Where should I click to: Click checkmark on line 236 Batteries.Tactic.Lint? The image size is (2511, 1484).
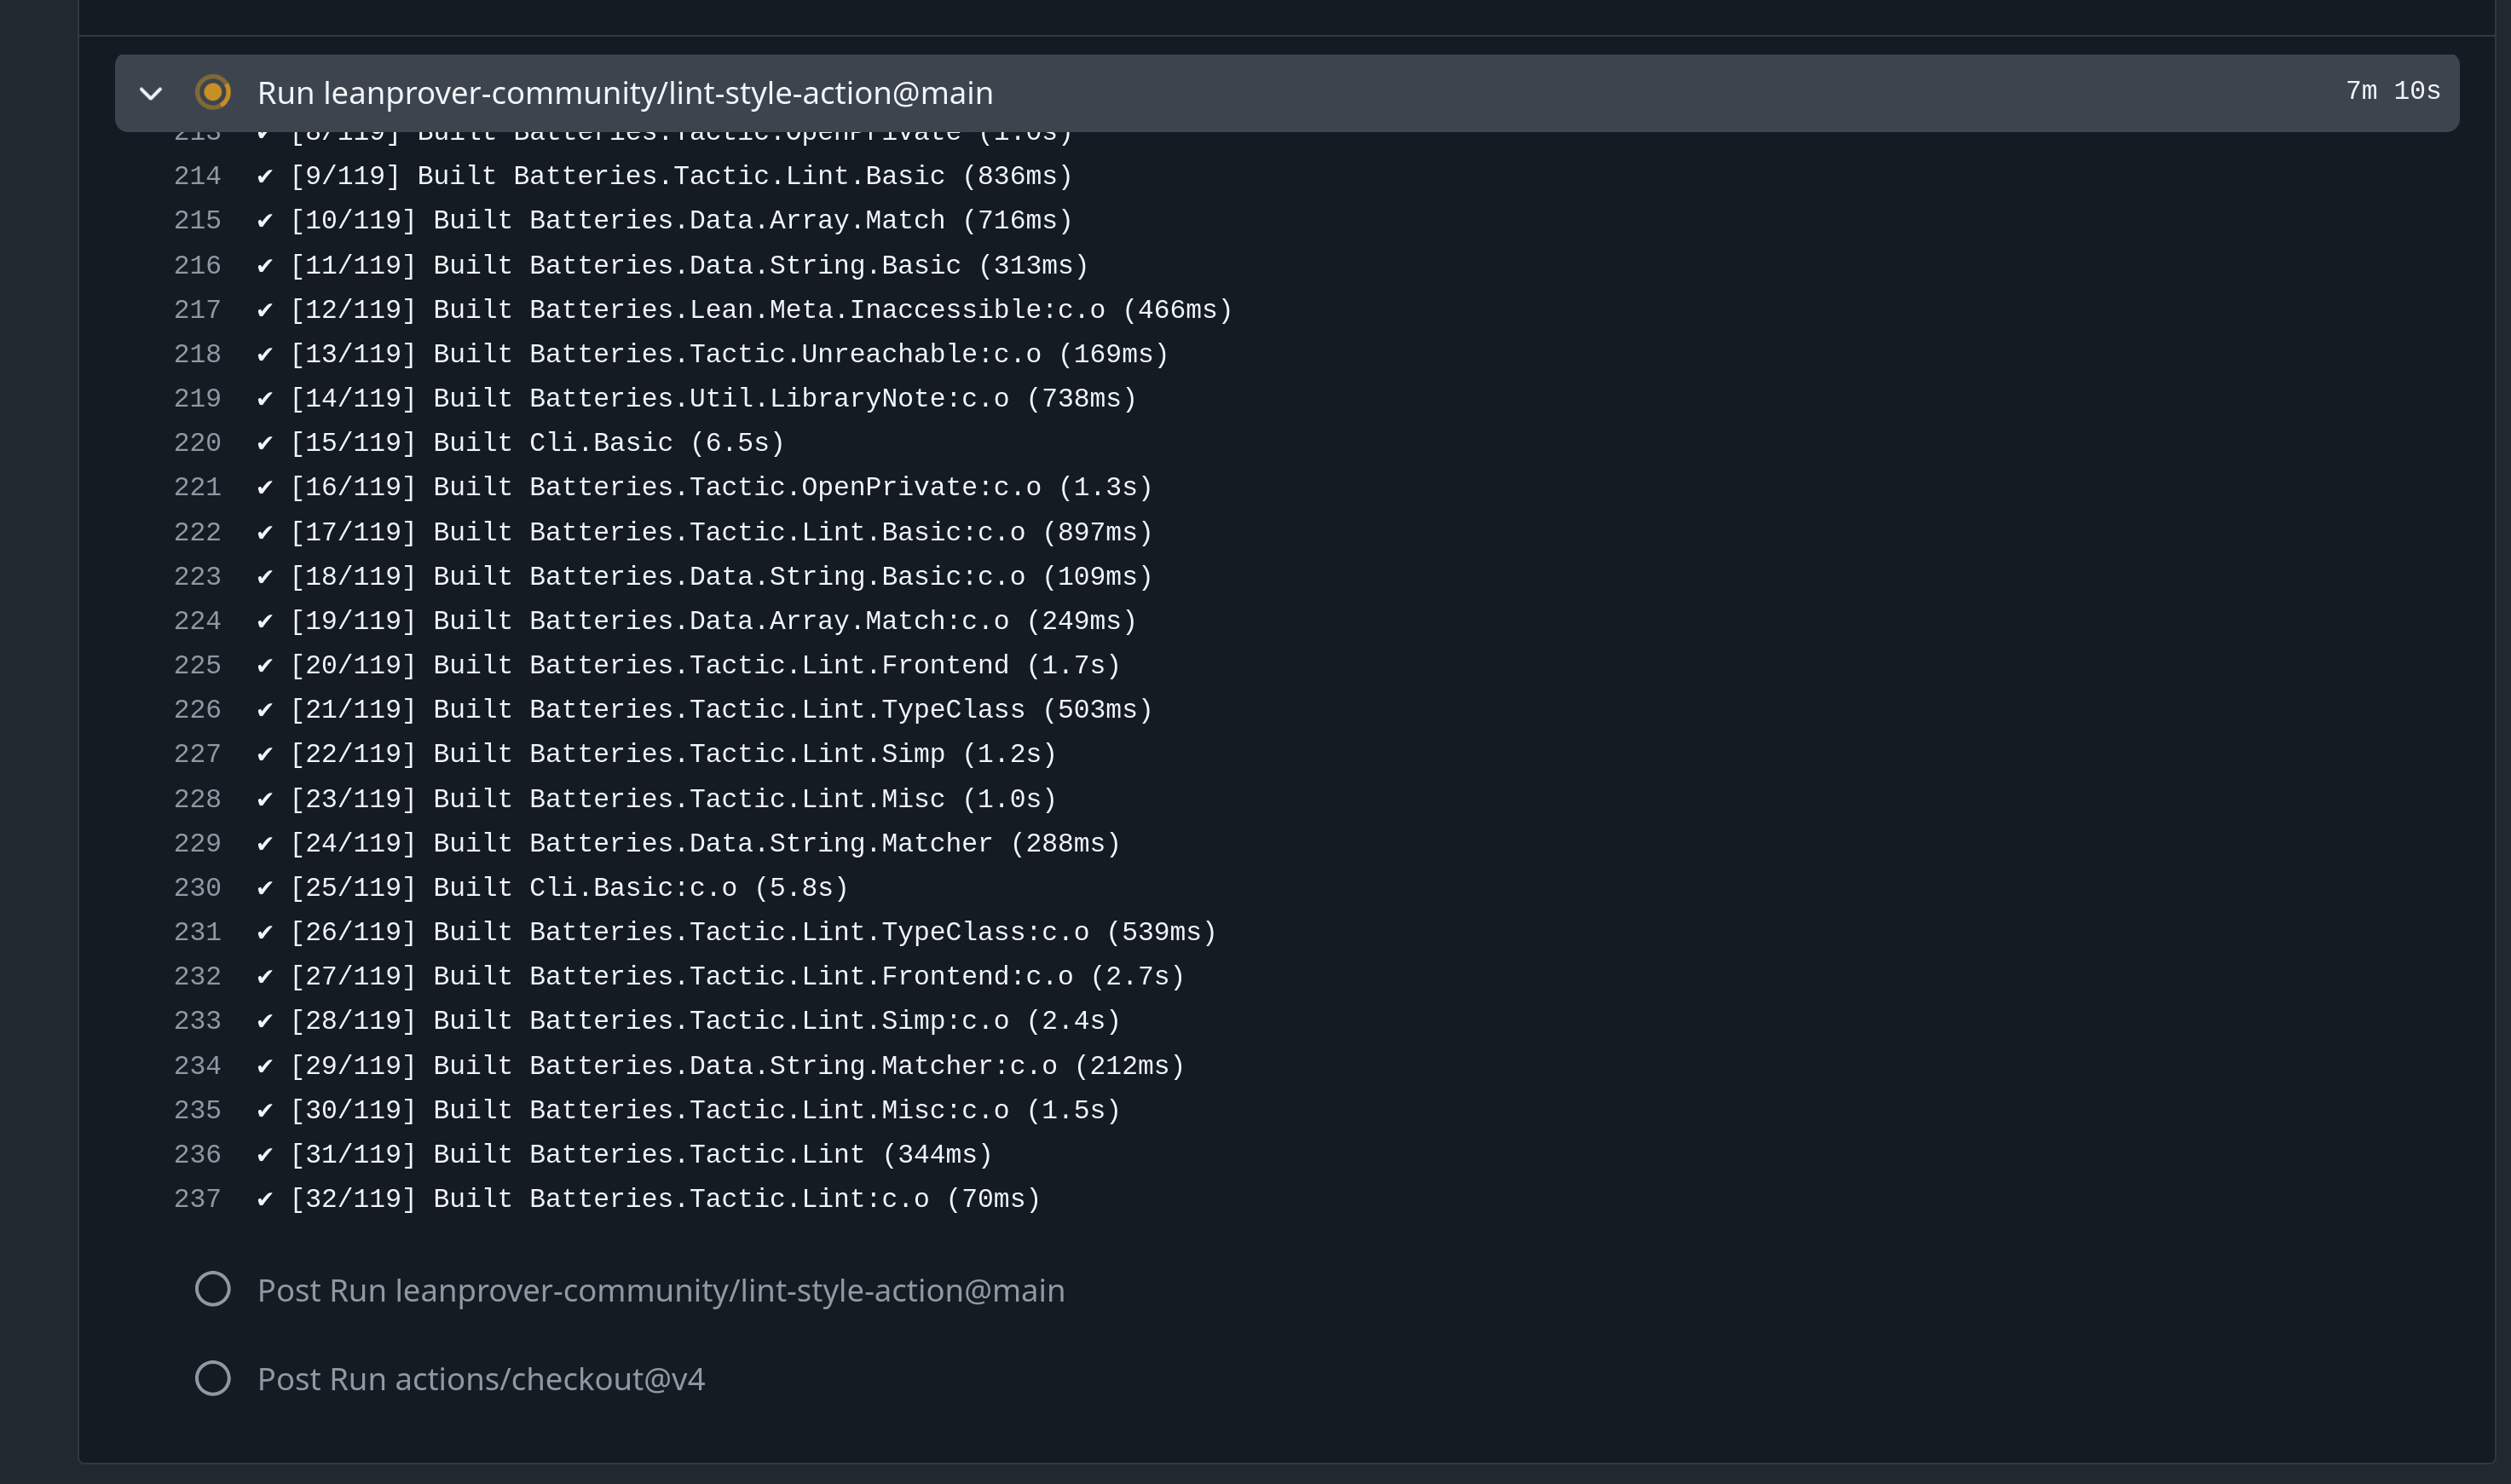click(x=265, y=1155)
